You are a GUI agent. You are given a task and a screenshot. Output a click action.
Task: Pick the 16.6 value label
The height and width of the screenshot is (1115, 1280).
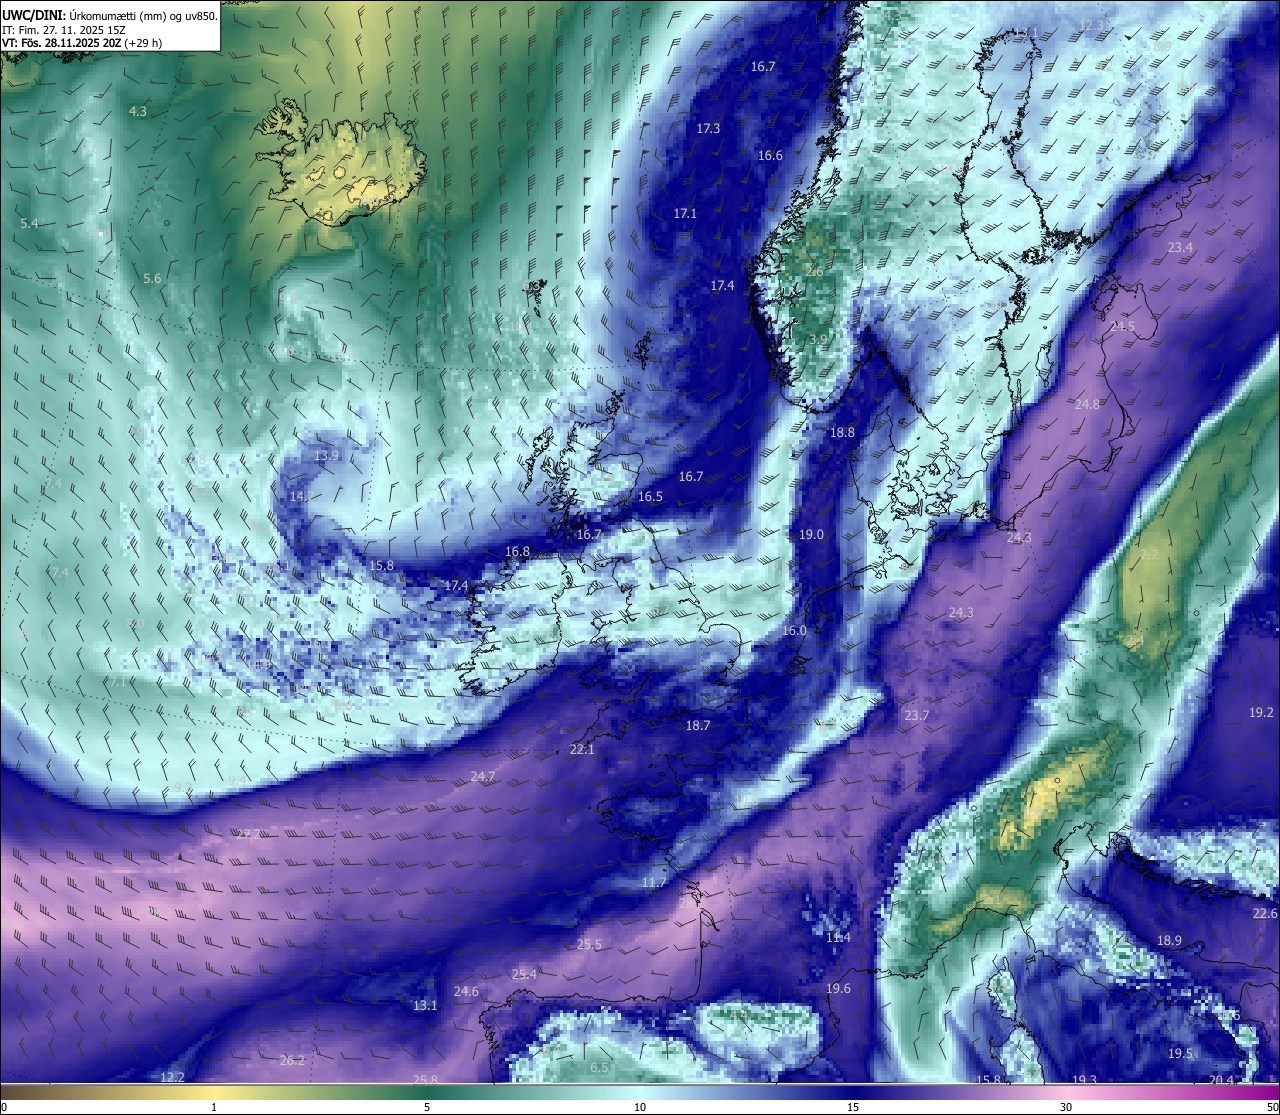770,156
